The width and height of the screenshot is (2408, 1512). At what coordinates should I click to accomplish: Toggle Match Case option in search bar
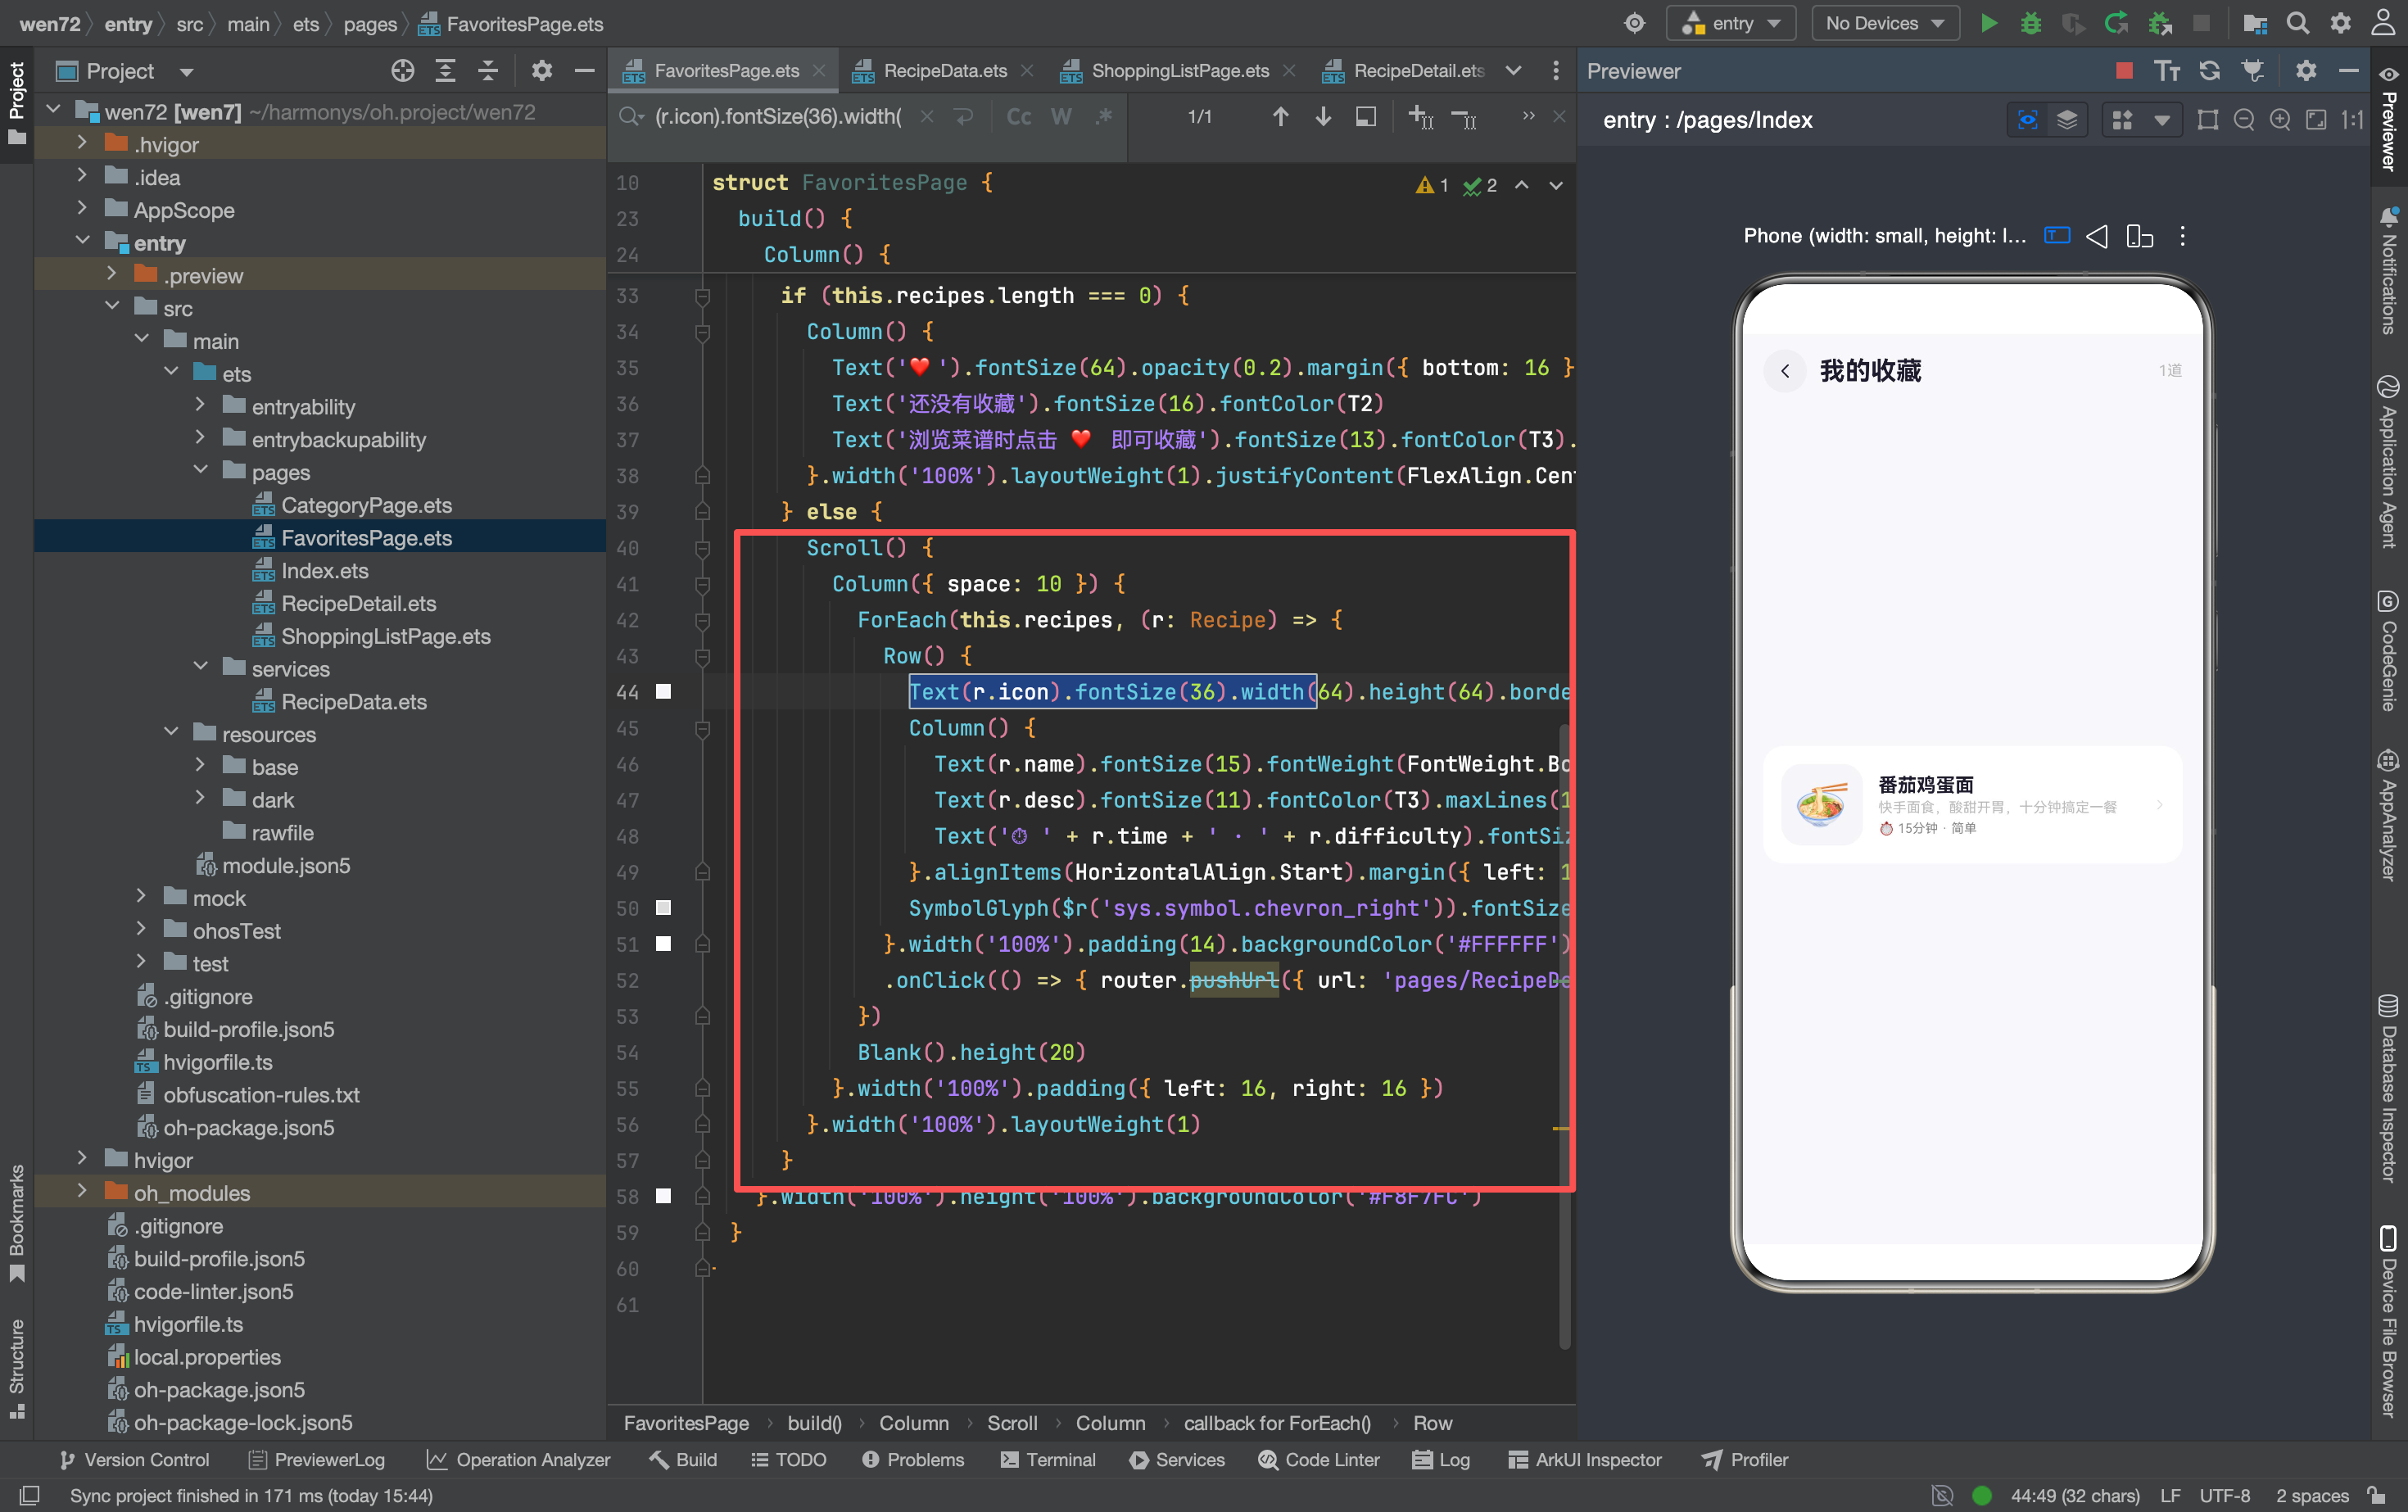(1019, 117)
